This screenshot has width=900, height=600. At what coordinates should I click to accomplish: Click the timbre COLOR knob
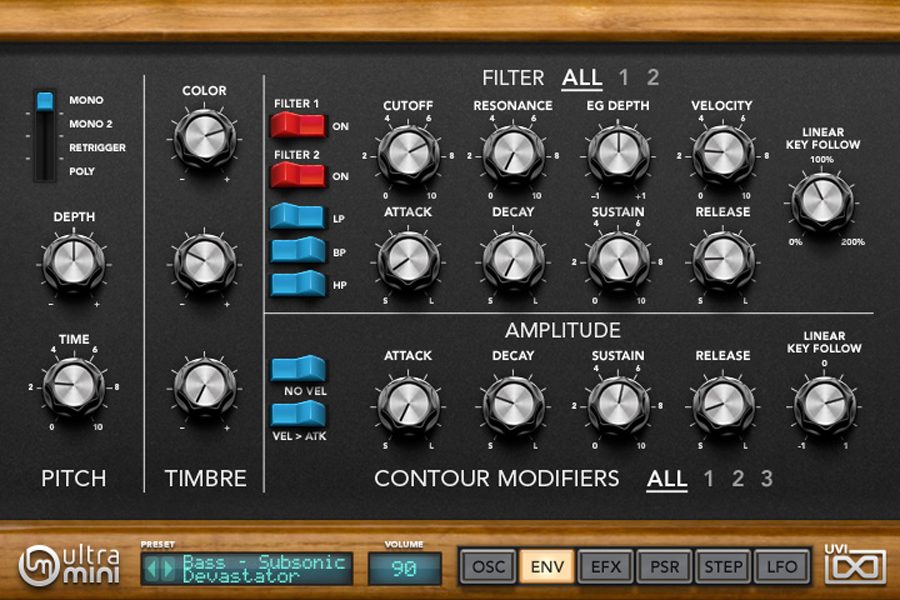pos(204,139)
